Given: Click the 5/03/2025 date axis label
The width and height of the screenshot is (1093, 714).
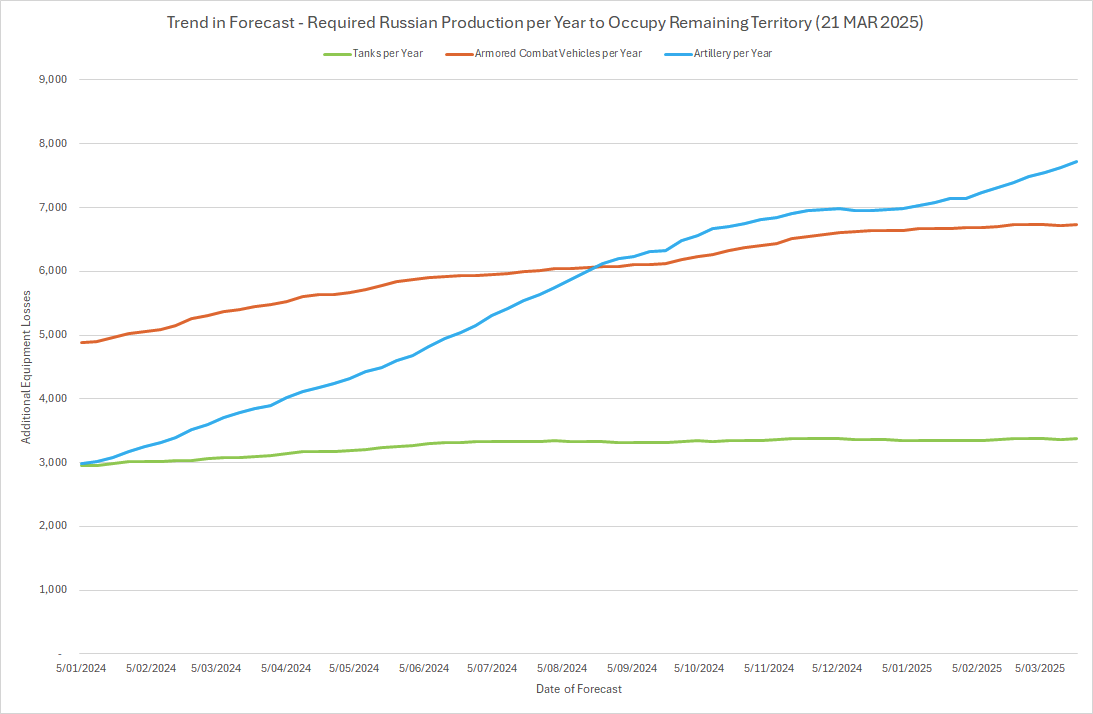Looking at the screenshot, I should point(1041,668).
